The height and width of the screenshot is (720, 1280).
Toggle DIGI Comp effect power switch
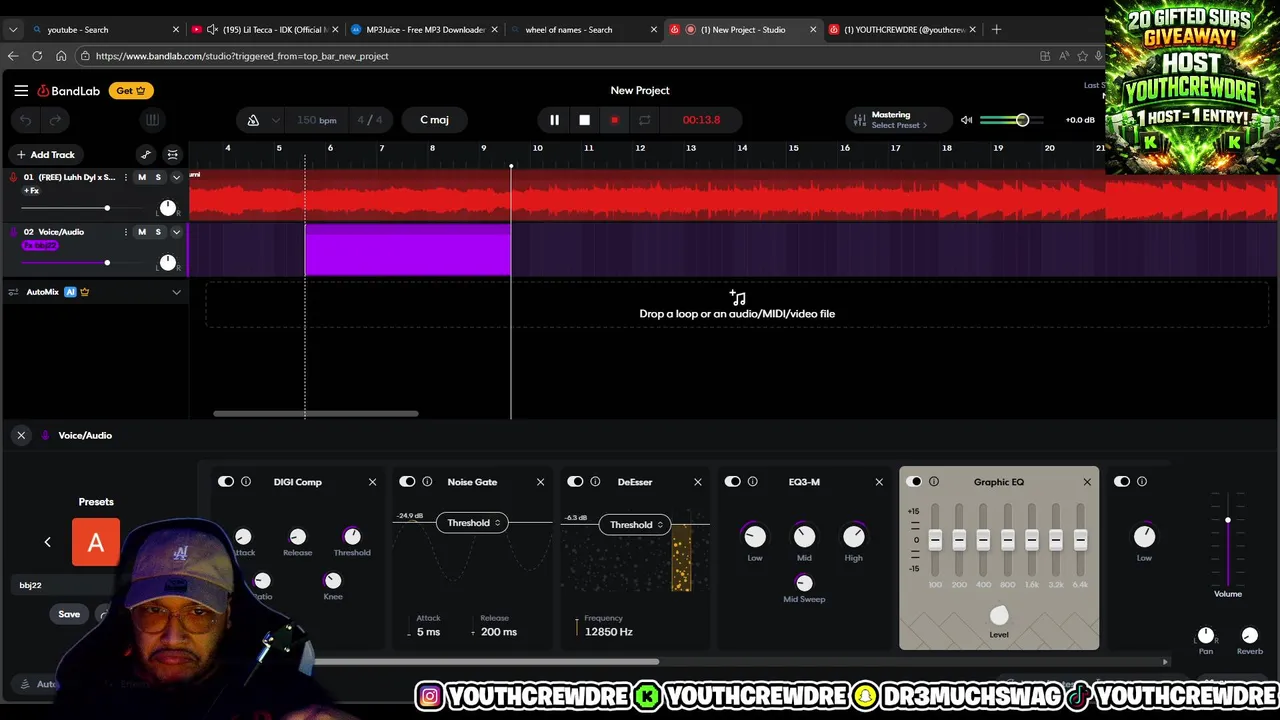[x=226, y=482]
